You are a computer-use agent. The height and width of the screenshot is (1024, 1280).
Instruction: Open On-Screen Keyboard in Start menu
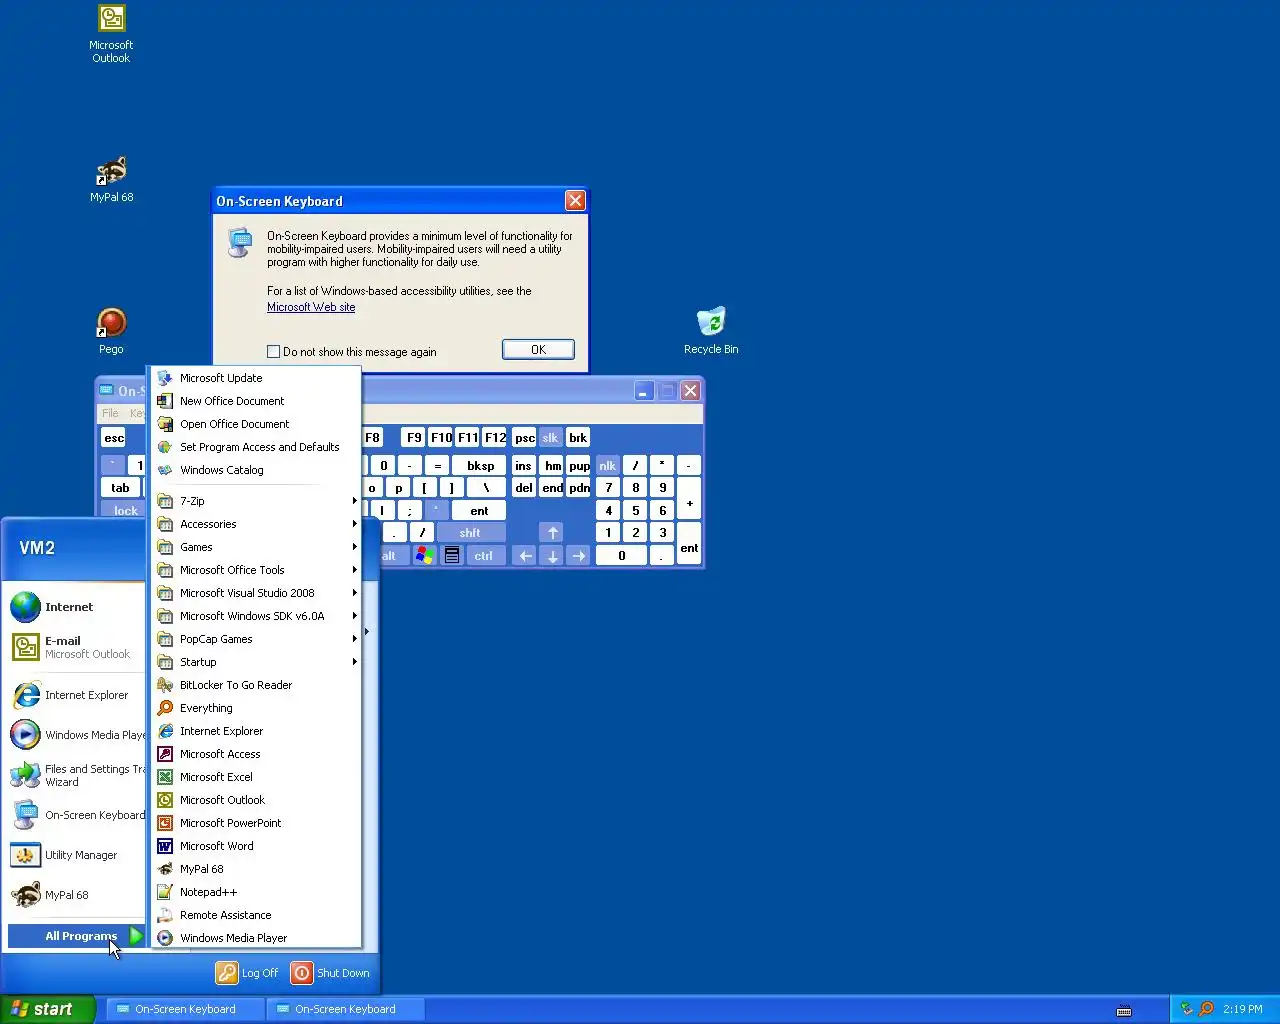(x=76, y=815)
